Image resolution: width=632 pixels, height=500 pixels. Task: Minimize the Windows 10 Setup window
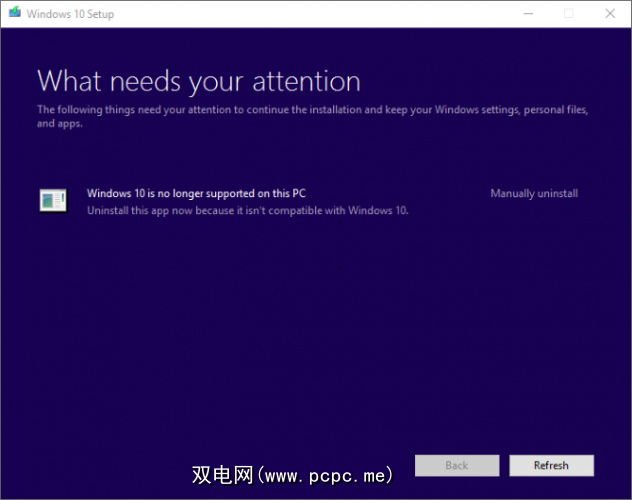(x=528, y=14)
